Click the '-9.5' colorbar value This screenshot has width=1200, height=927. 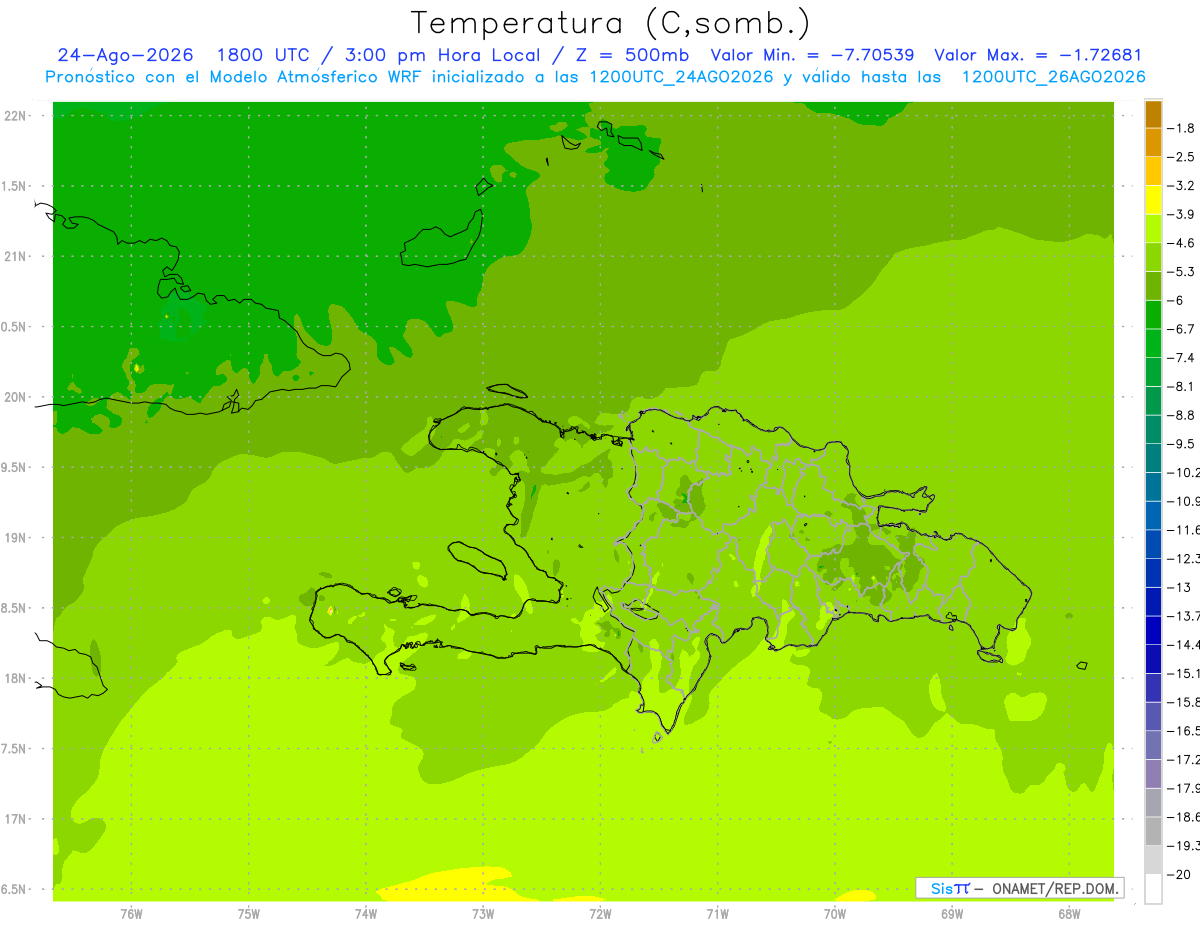[1182, 444]
